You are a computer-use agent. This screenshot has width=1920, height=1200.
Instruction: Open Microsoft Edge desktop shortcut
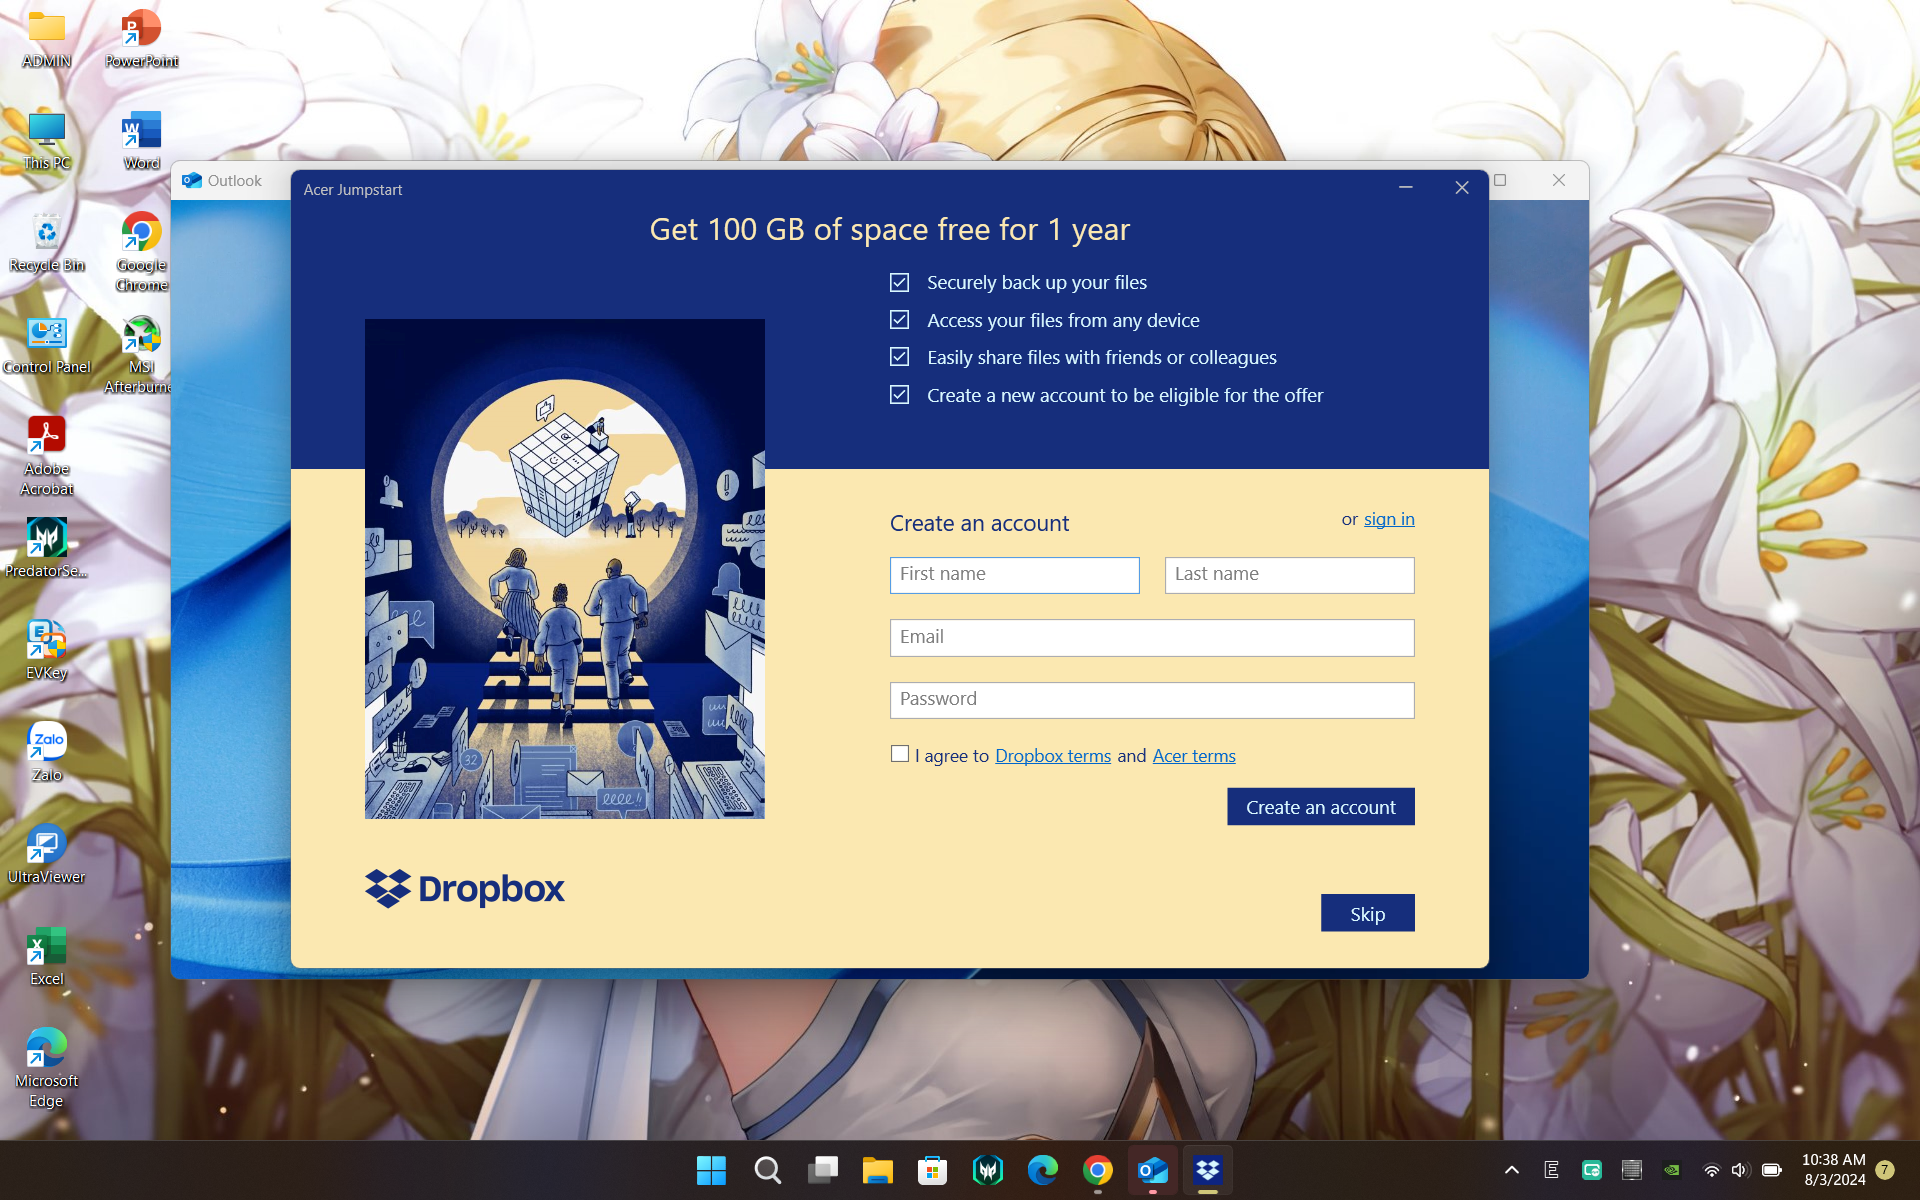coord(47,1068)
